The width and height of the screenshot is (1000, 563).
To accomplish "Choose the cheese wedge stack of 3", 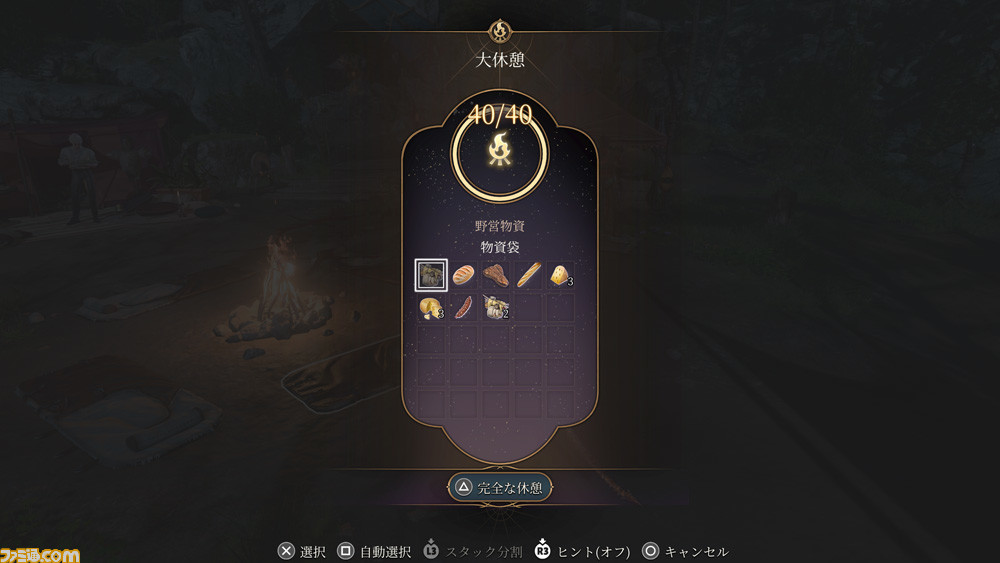I will [x=561, y=275].
